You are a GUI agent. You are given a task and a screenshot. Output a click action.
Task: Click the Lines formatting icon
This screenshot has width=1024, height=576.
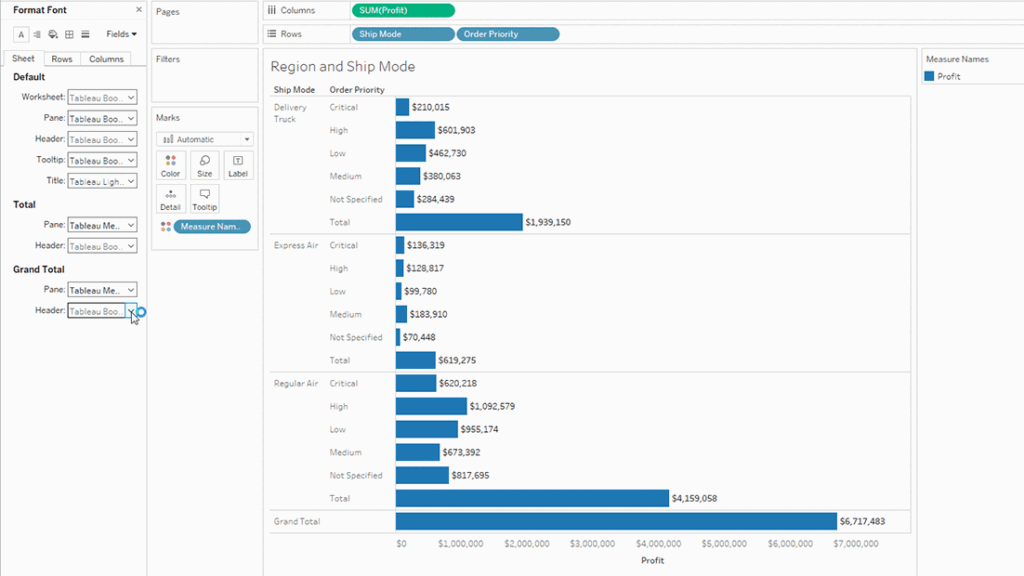85,34
